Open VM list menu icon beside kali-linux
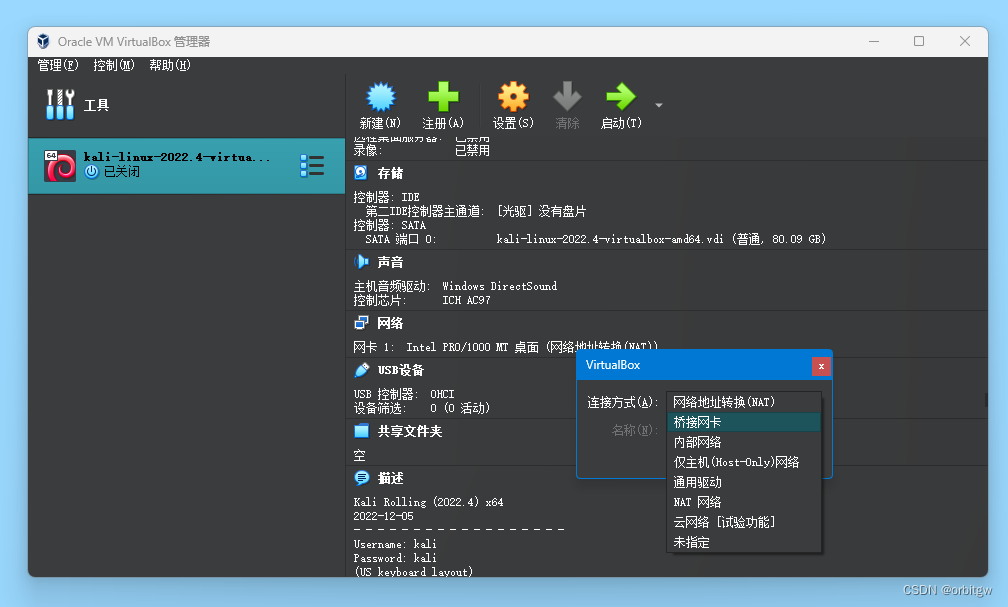This screenshot has height=607, width=1008. pos(312,166)
